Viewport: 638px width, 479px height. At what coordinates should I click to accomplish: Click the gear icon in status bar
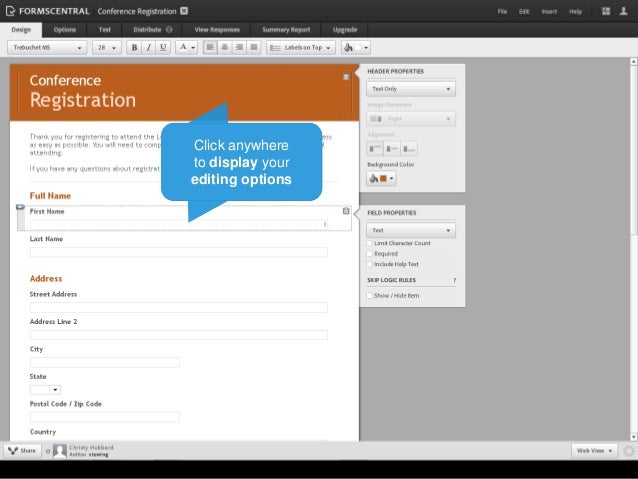pyautogui.click(x=629, y=451)
